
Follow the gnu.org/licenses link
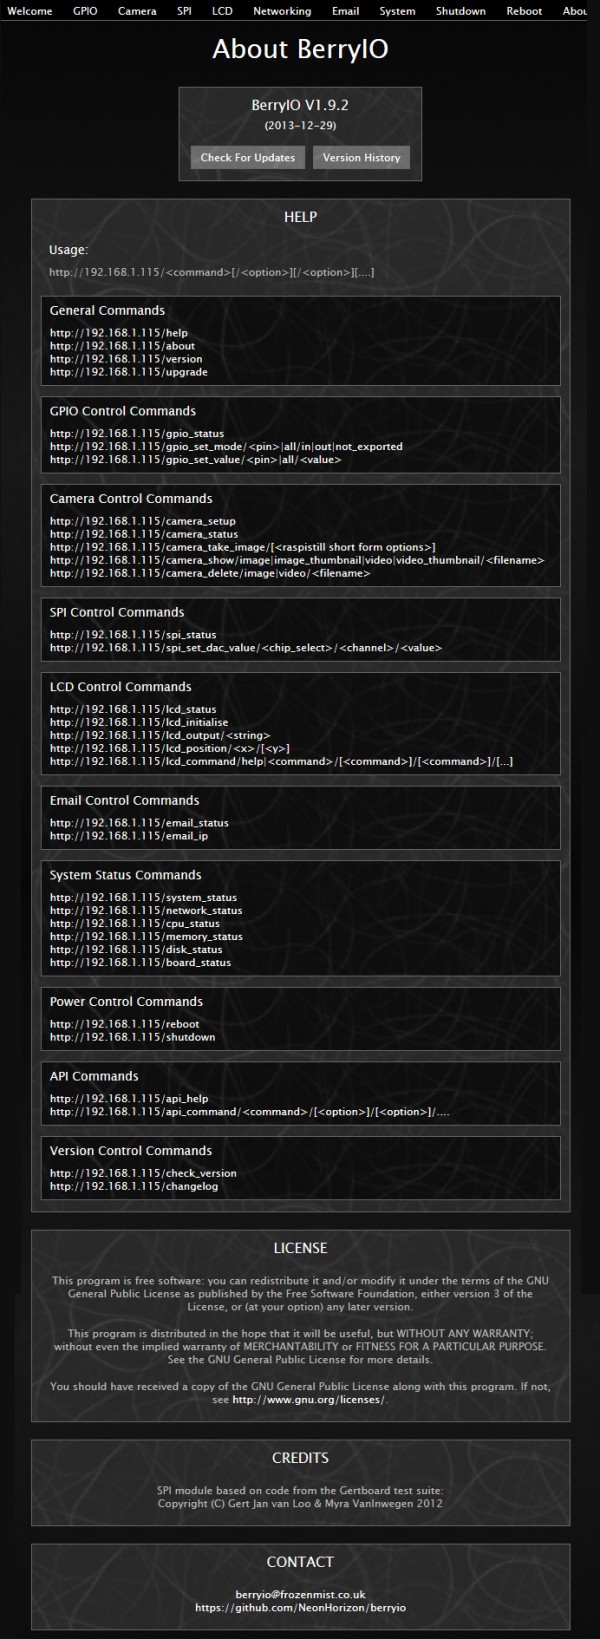[x=308, y=1399]
